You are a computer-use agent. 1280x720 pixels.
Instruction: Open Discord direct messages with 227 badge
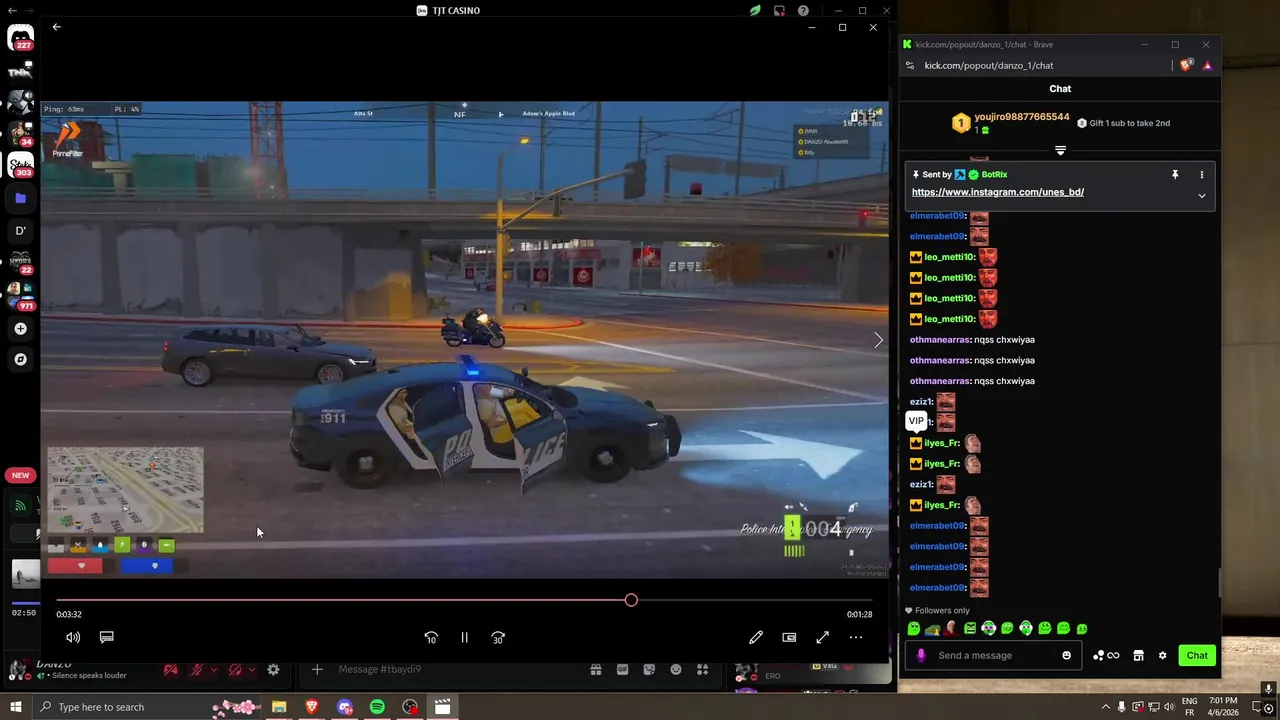pos(20,40)
